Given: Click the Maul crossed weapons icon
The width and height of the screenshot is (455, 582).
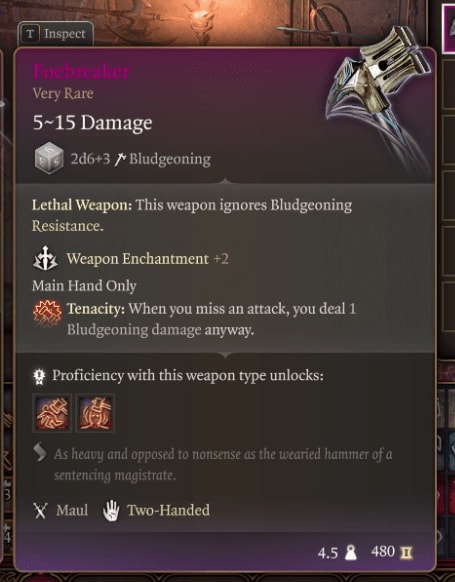Looking at the screenshot, I should (x=40, y=510).
